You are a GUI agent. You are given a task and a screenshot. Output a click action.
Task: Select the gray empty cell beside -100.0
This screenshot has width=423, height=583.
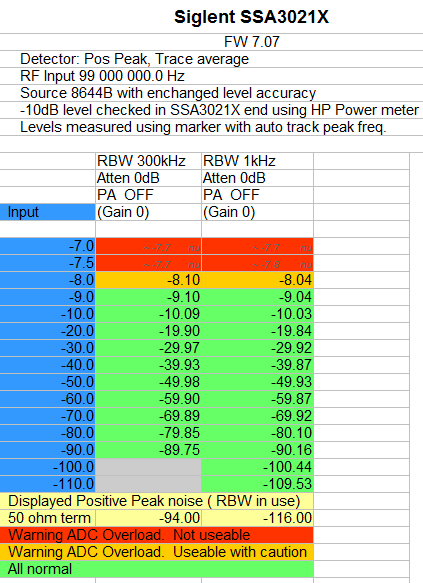[149, 467]
